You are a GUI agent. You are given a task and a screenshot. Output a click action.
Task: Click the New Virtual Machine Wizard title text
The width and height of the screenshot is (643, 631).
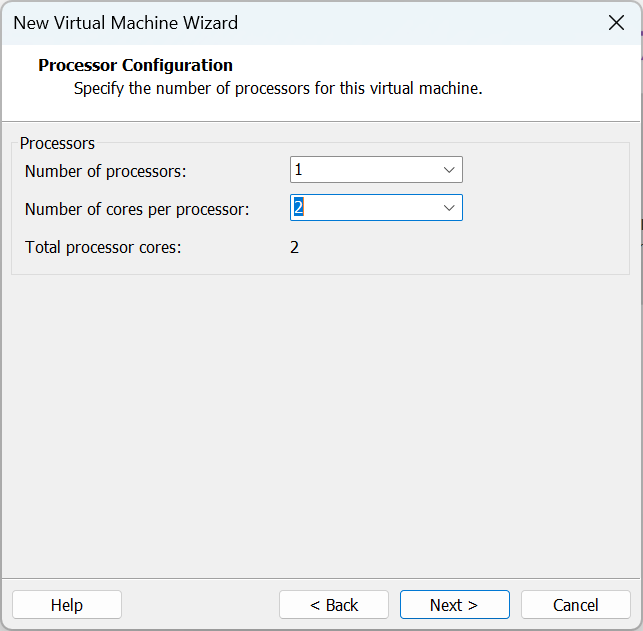pyautogui.click(x=125, y=23)
